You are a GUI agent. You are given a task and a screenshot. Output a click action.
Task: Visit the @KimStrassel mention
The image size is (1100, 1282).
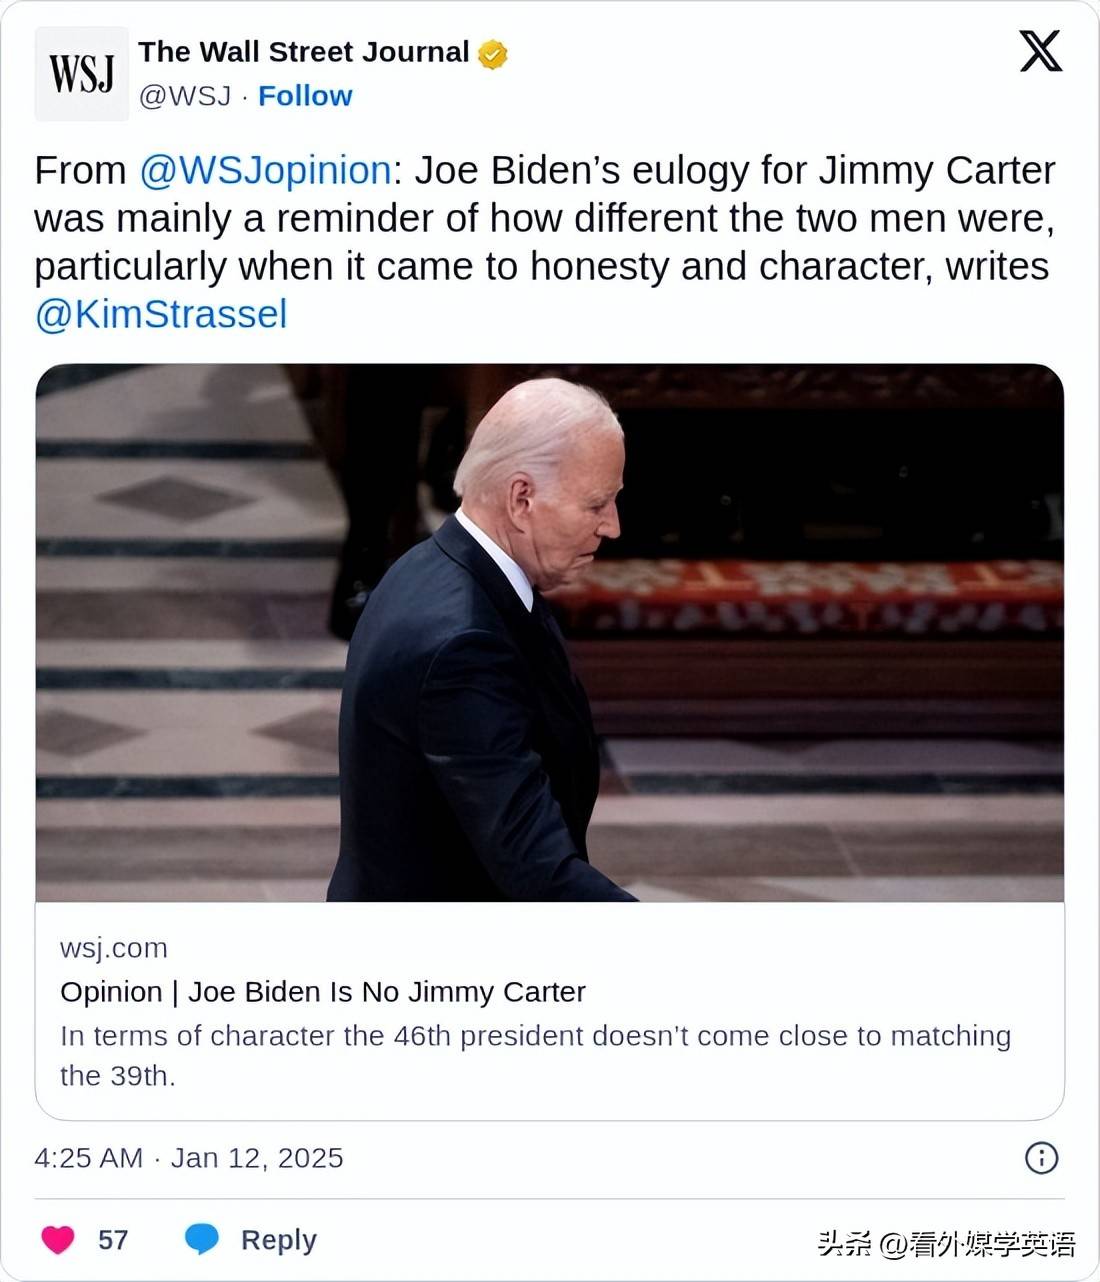[x=161, y=314]
